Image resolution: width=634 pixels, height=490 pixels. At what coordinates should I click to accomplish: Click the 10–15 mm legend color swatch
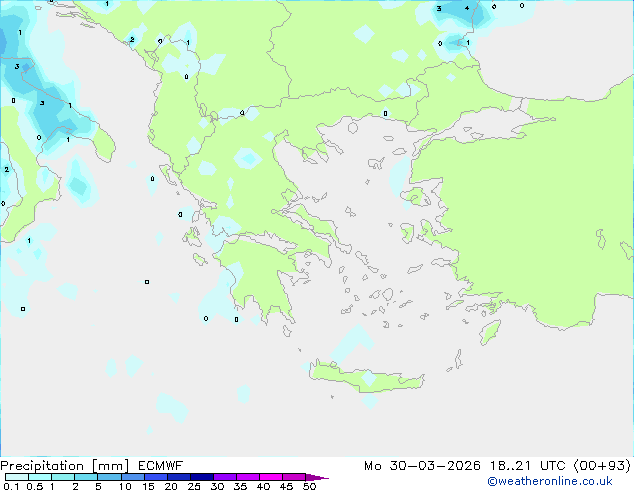pos(133,477)
